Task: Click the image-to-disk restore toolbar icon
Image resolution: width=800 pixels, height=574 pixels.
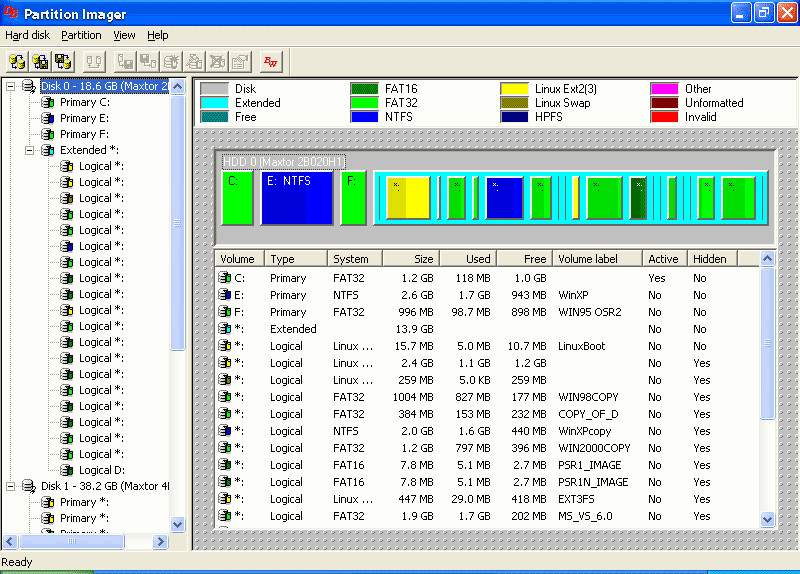Action: 63,62
